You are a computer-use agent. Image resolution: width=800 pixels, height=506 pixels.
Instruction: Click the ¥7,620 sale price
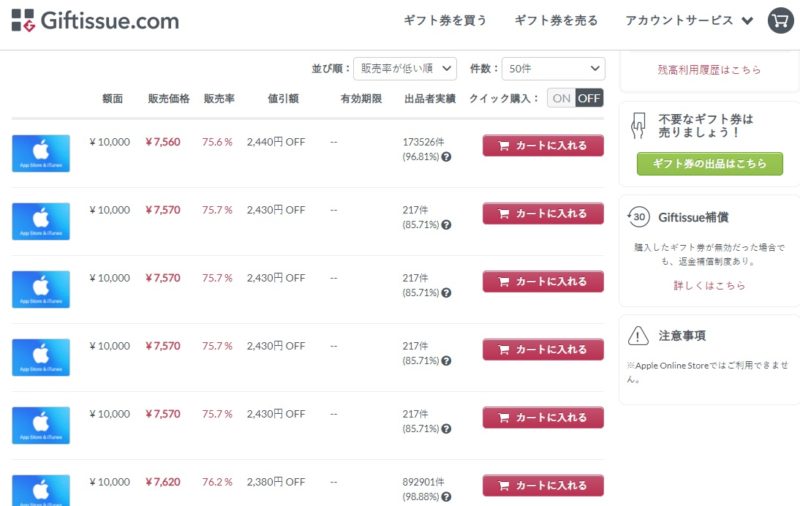point(163,482)
